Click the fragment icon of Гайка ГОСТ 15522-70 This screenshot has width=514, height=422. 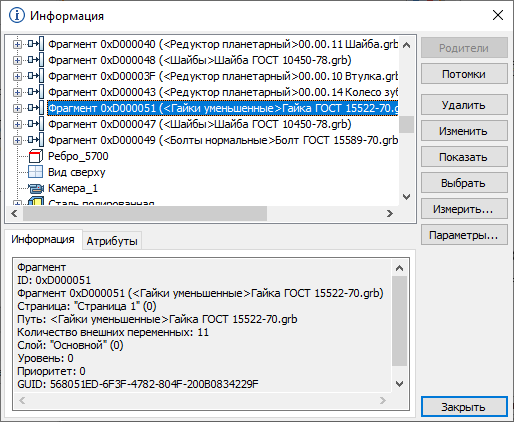click(35, 108)
